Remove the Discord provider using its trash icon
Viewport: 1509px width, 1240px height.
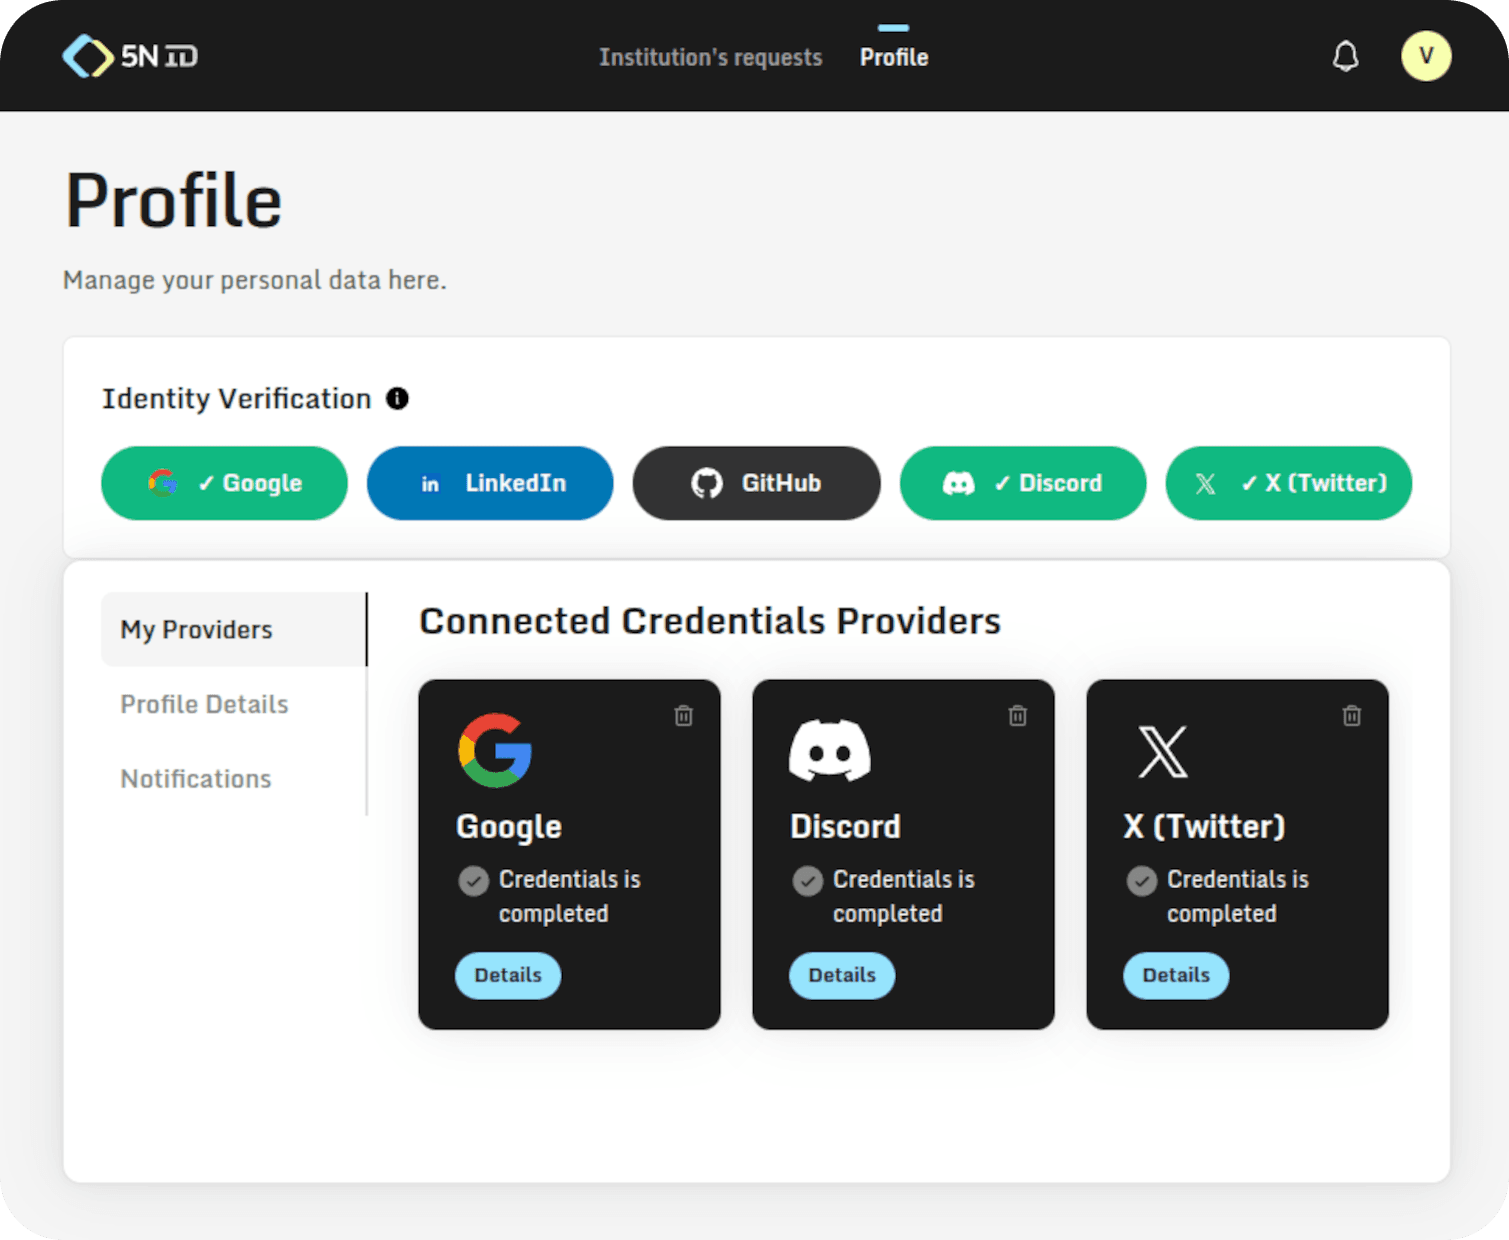click(1018, 715)
